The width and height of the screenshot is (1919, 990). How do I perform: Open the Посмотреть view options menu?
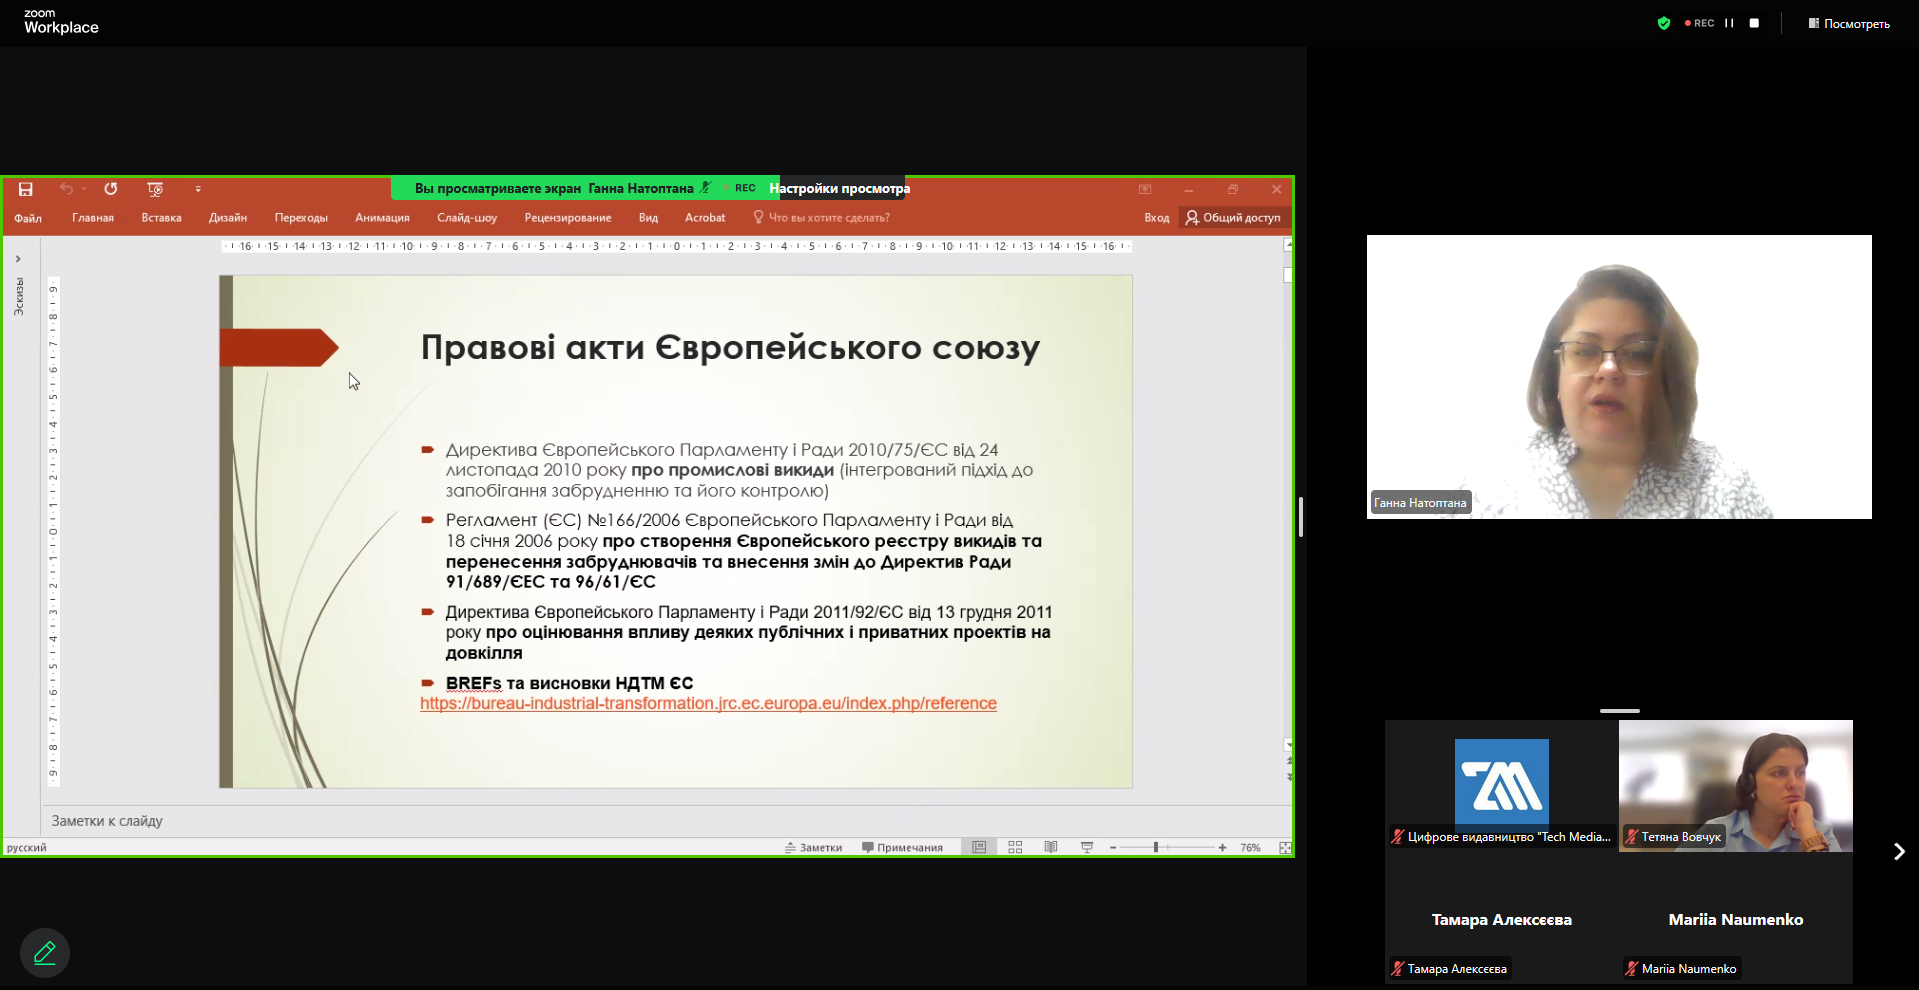coord(1849,23)
